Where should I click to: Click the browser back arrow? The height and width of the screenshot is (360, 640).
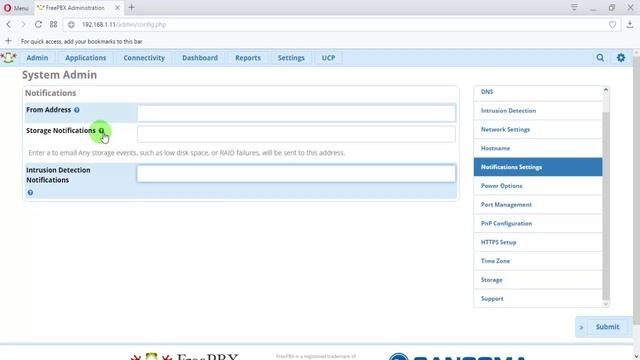click(x=9, y=24)
